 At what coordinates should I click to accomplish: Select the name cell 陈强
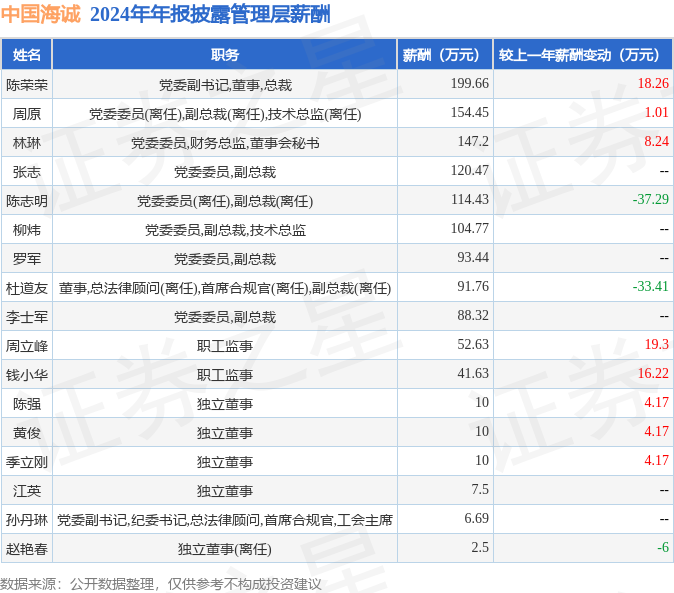(27, 404)
